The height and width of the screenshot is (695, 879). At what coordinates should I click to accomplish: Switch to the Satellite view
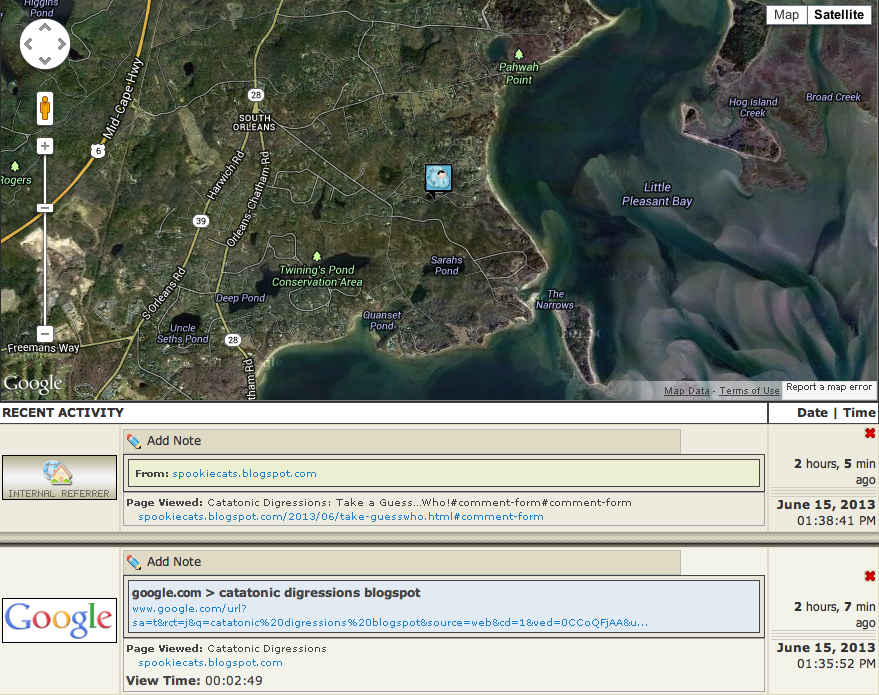[839, 15]
